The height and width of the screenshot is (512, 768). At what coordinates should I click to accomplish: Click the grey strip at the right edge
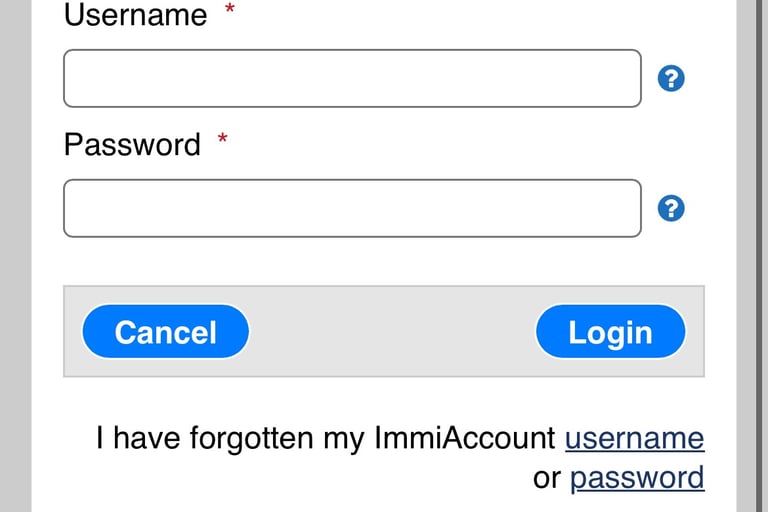click(x=751, y=256)
